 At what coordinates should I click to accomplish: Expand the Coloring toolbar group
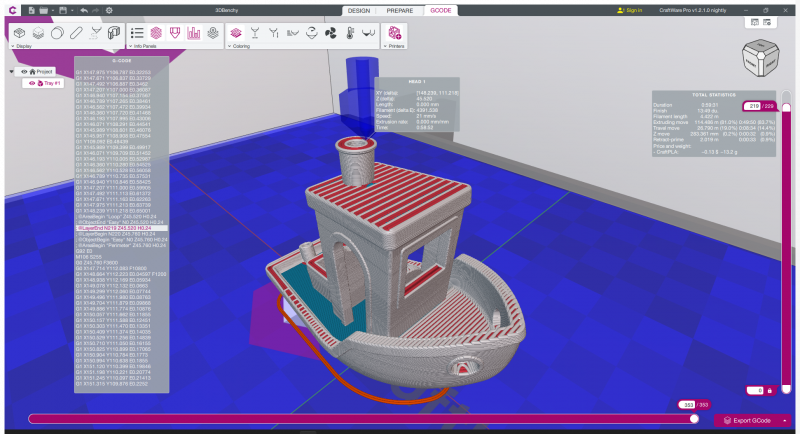[x=231, y=46]
